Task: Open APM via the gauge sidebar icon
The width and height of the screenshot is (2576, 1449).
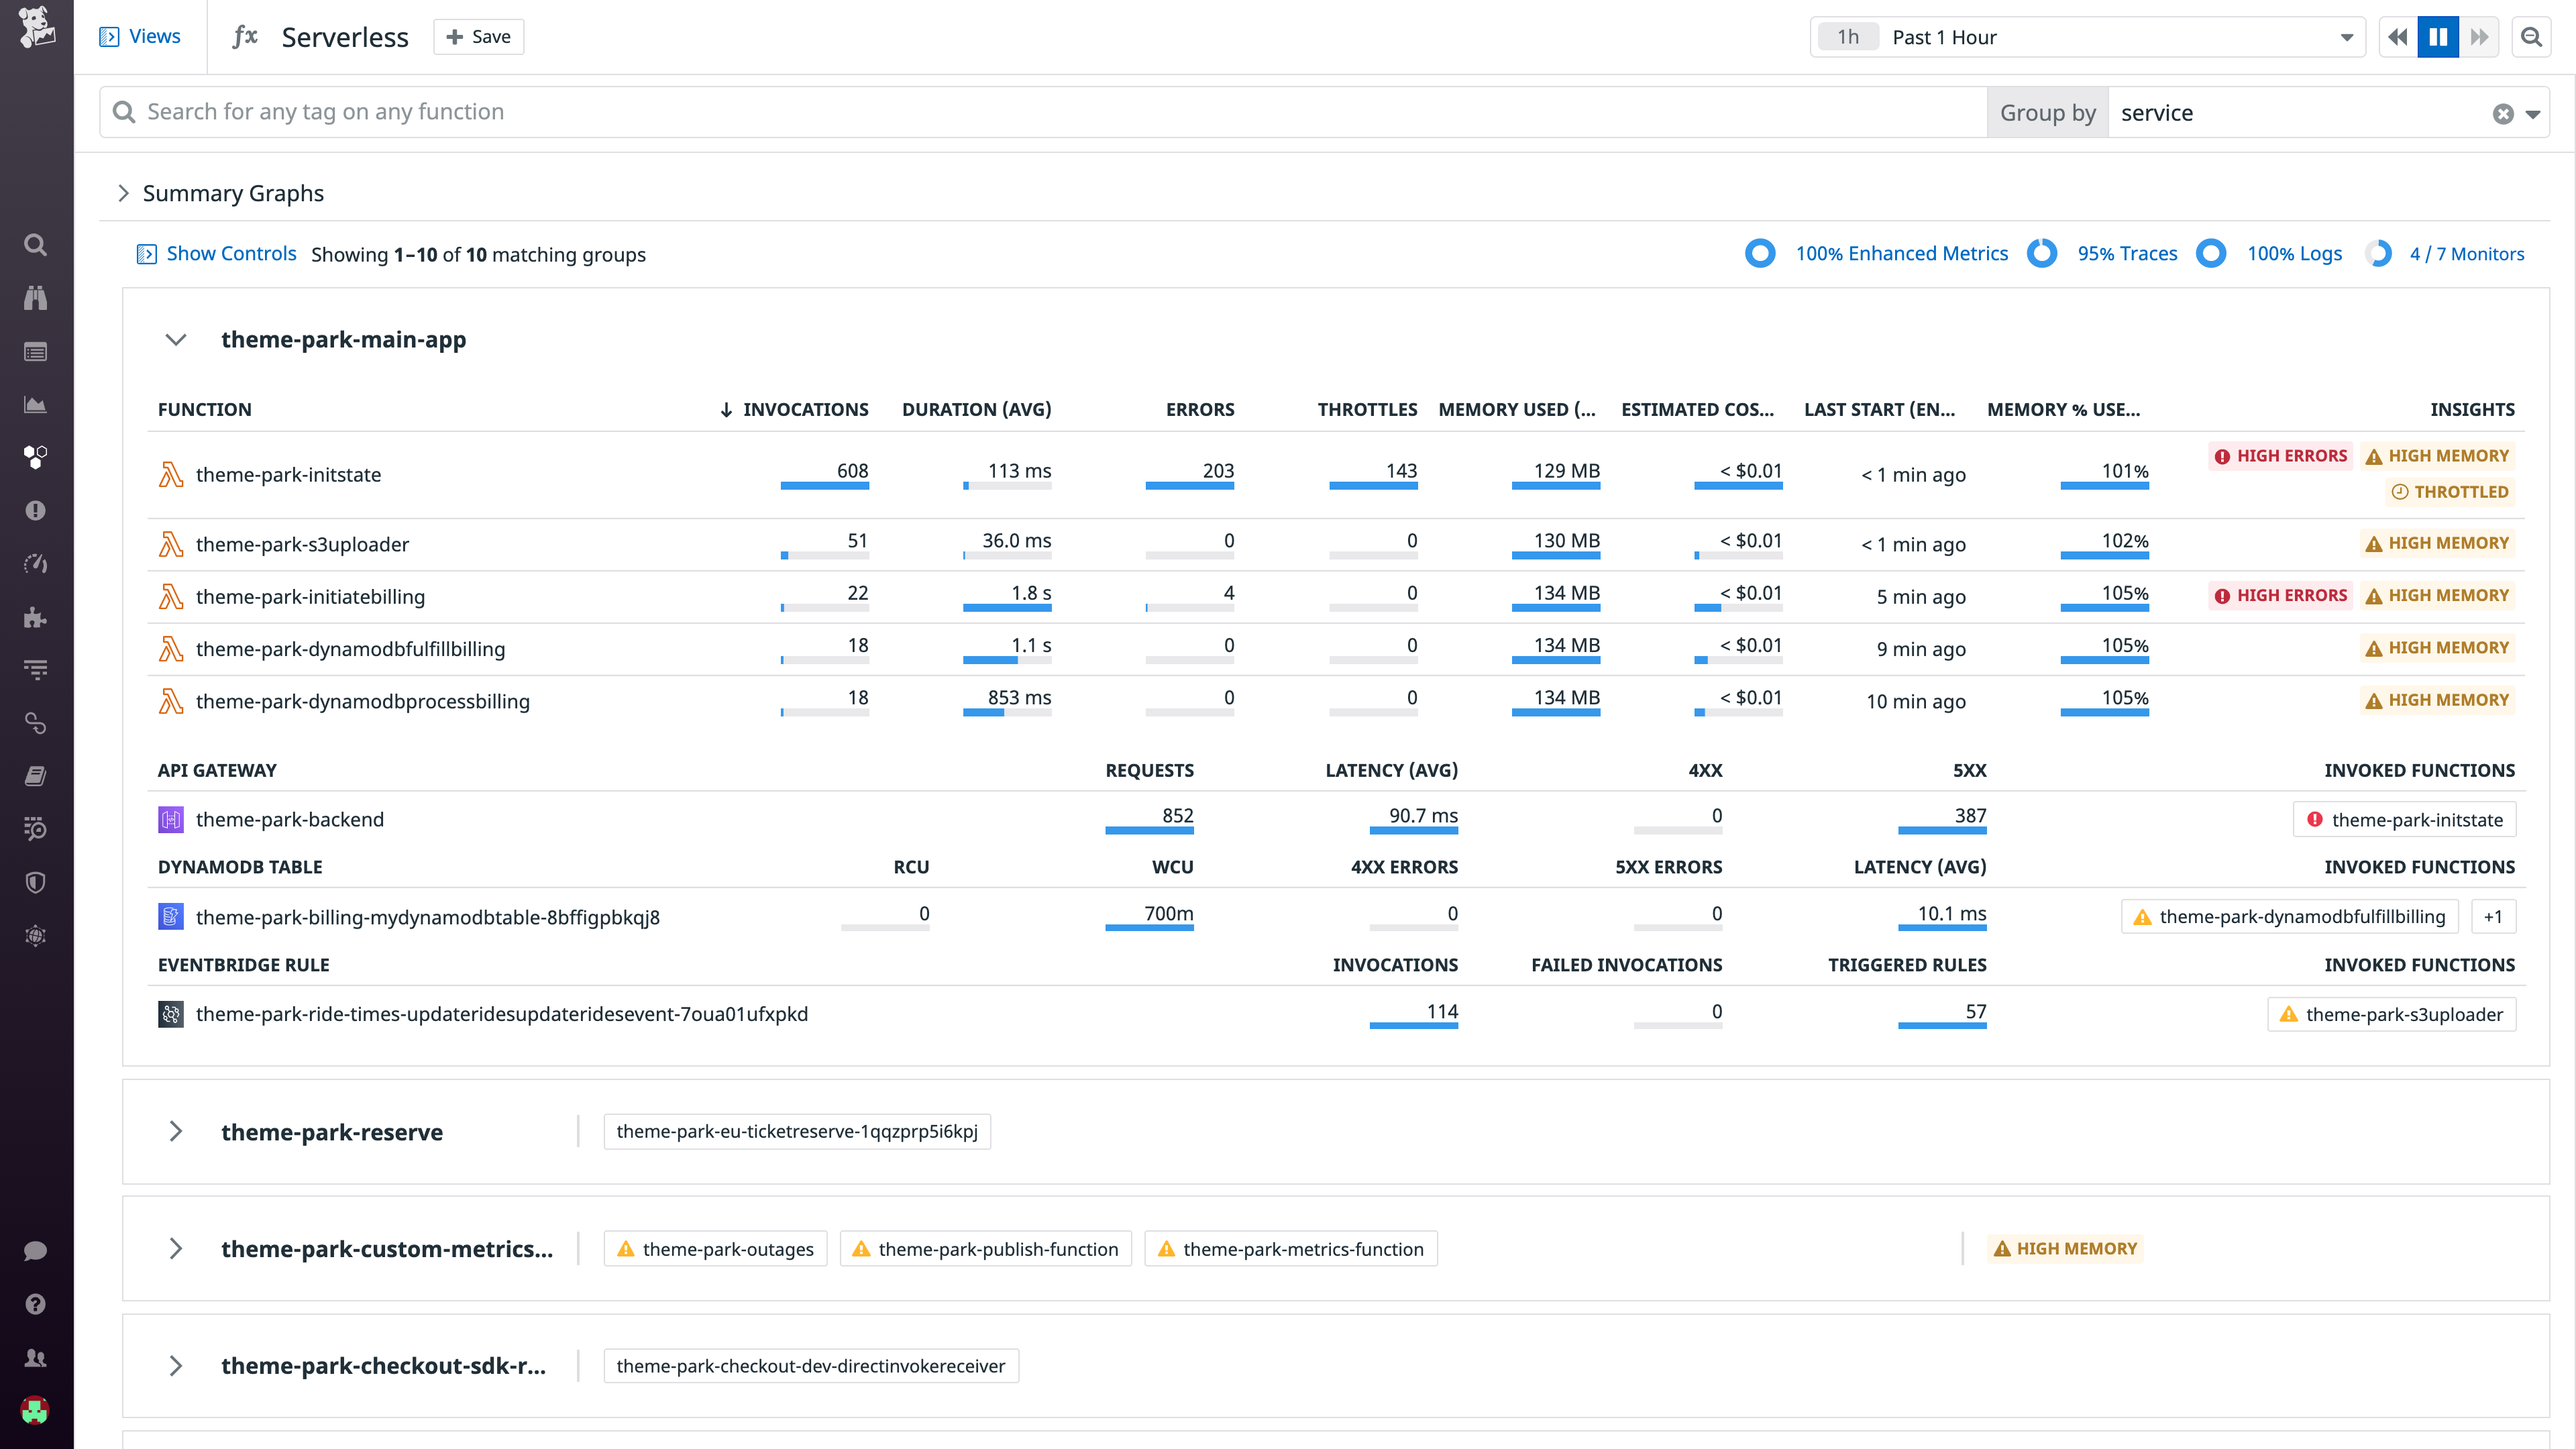Action: point(35,563)
